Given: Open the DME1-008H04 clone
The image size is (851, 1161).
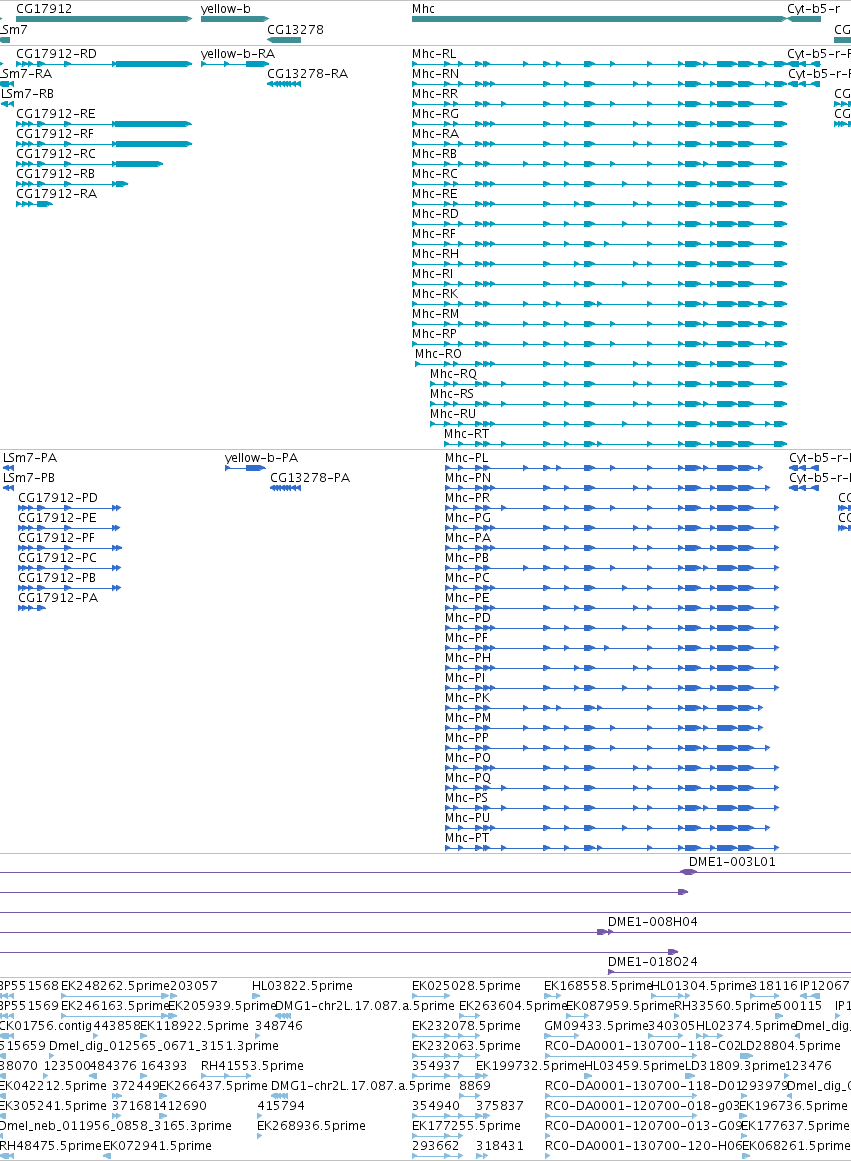Looking at the screenshot, I should point(653,922).
